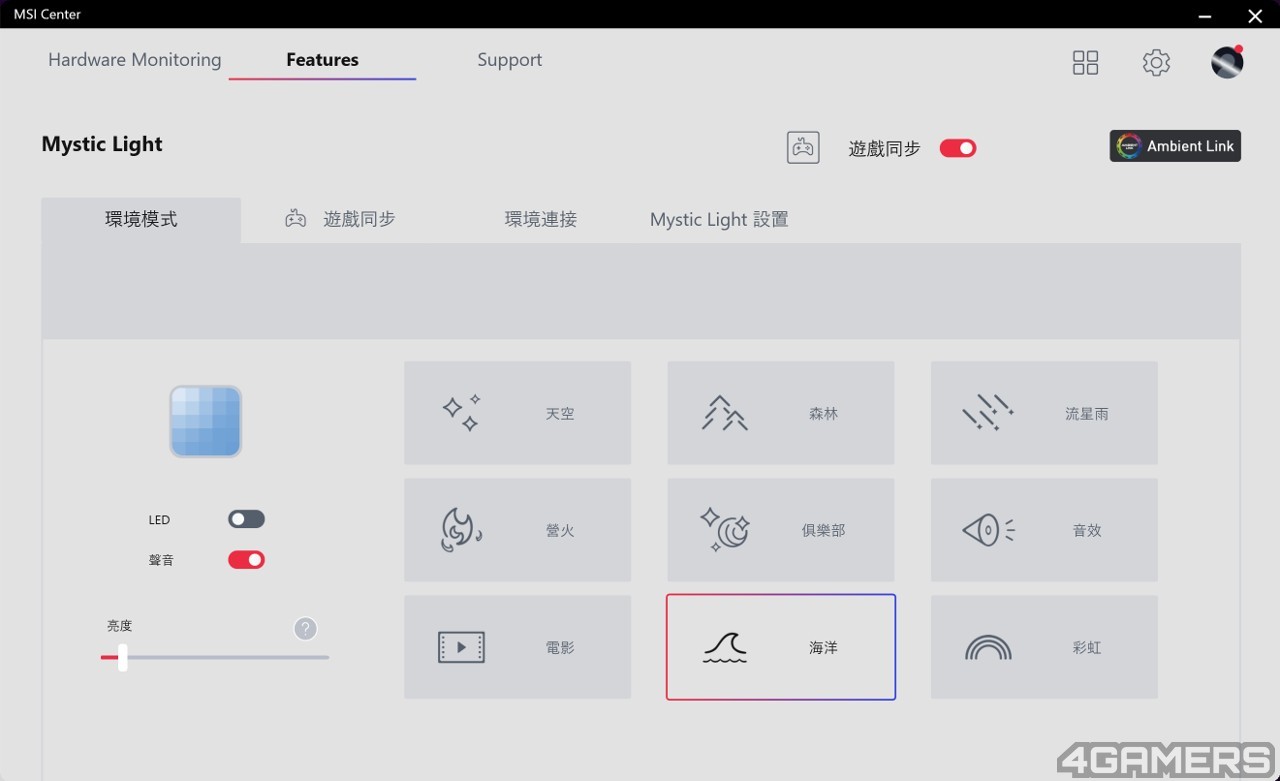Click the wave icon of 海洋
This screenshot has height=781, width=1280.
(x=725, y=648)
